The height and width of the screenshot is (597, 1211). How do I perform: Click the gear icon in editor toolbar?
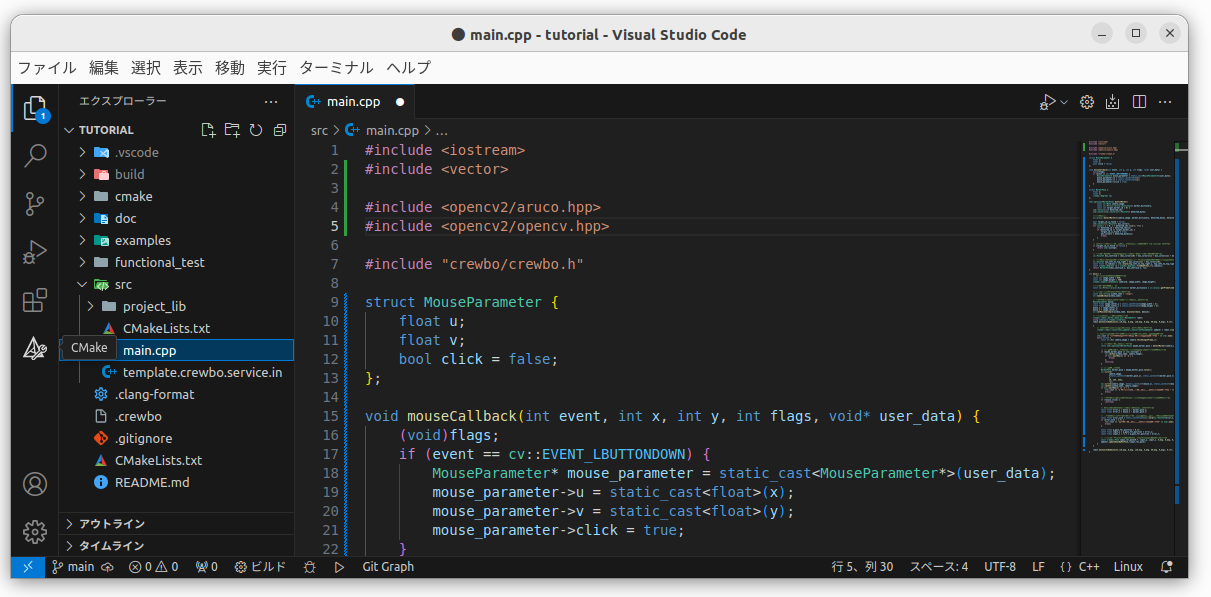coord(1087,102)
